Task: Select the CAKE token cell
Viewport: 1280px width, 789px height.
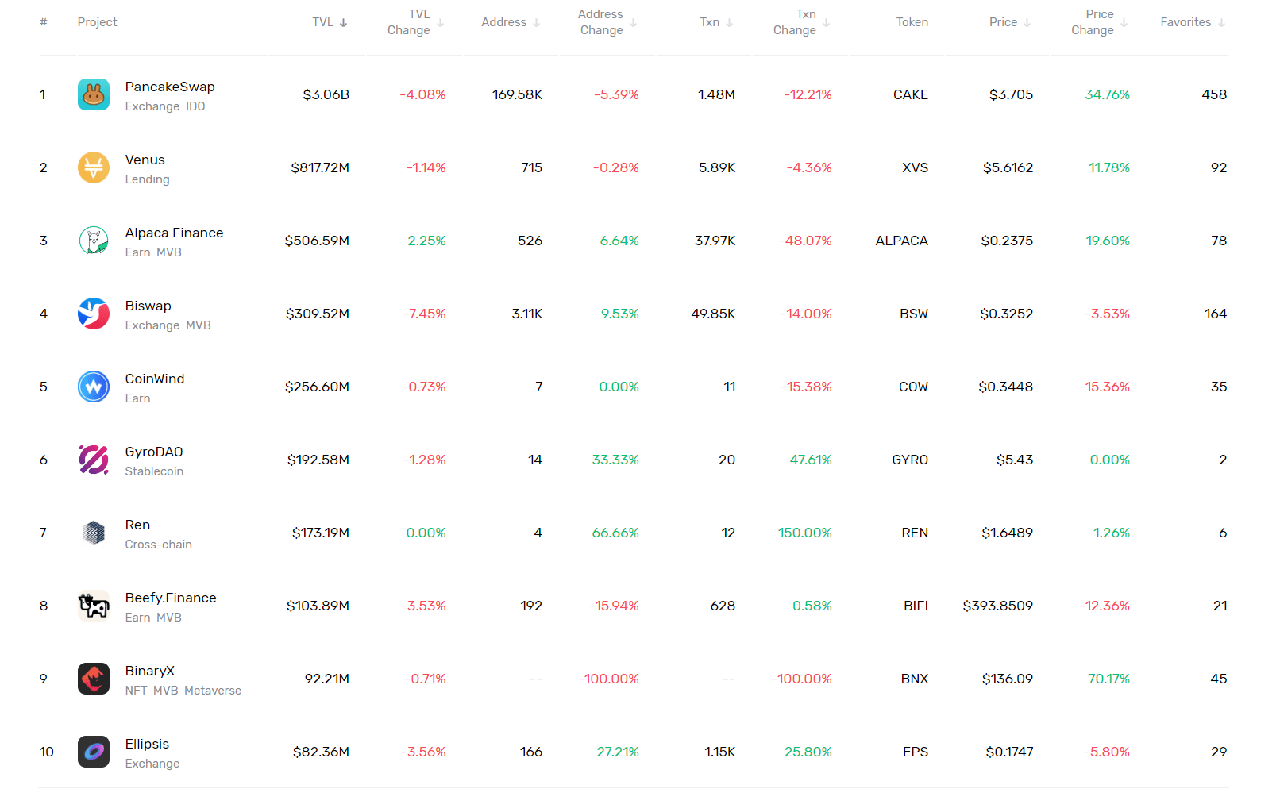Action: click(910, 95)
